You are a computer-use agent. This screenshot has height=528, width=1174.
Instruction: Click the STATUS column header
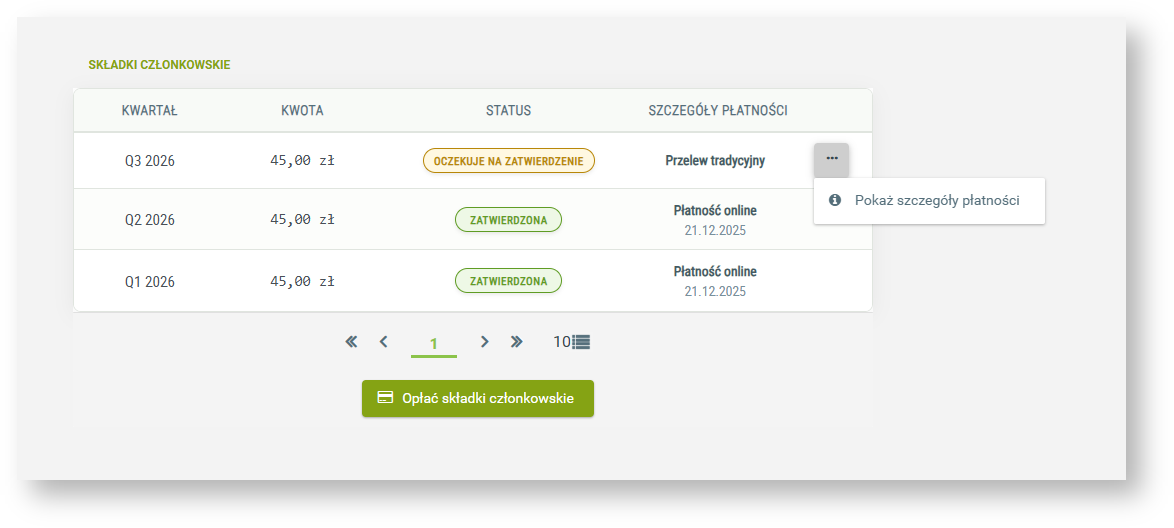508,111
